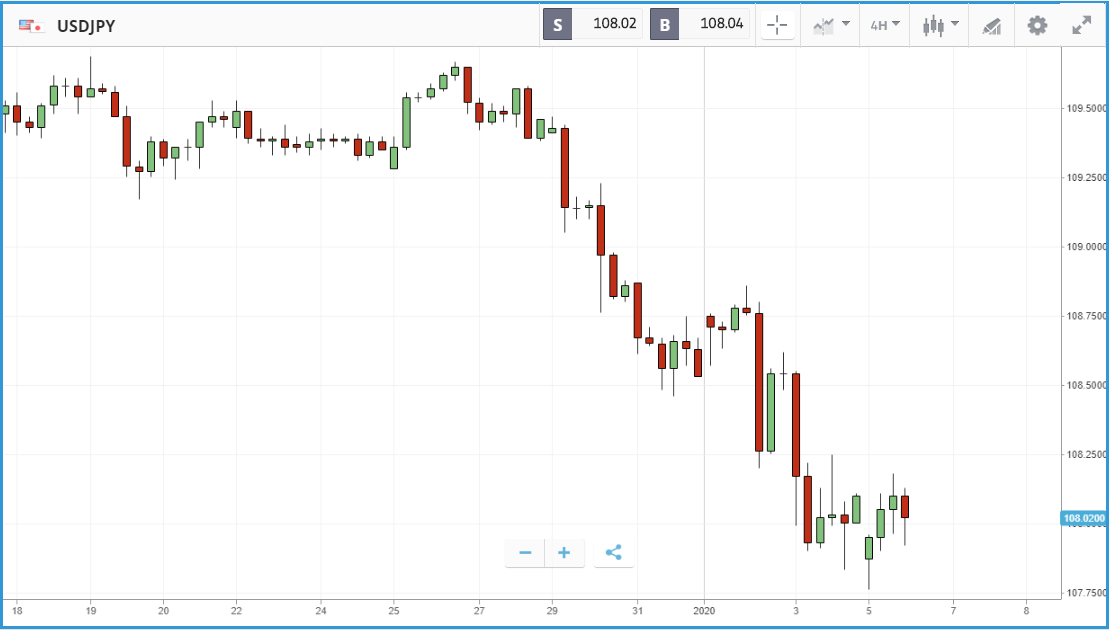
Task: Open the candlestick chart type dropdown
Action: (x=941, y=25)
